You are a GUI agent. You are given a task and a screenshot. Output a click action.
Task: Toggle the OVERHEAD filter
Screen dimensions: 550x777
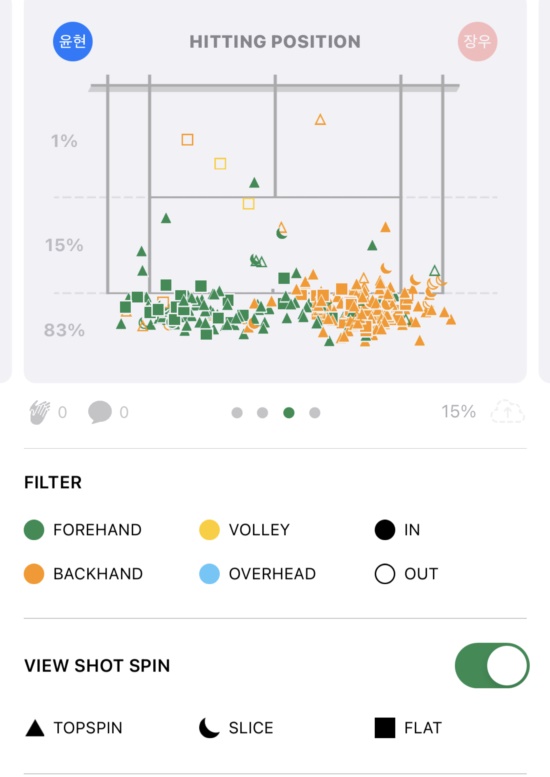[257, 574]
